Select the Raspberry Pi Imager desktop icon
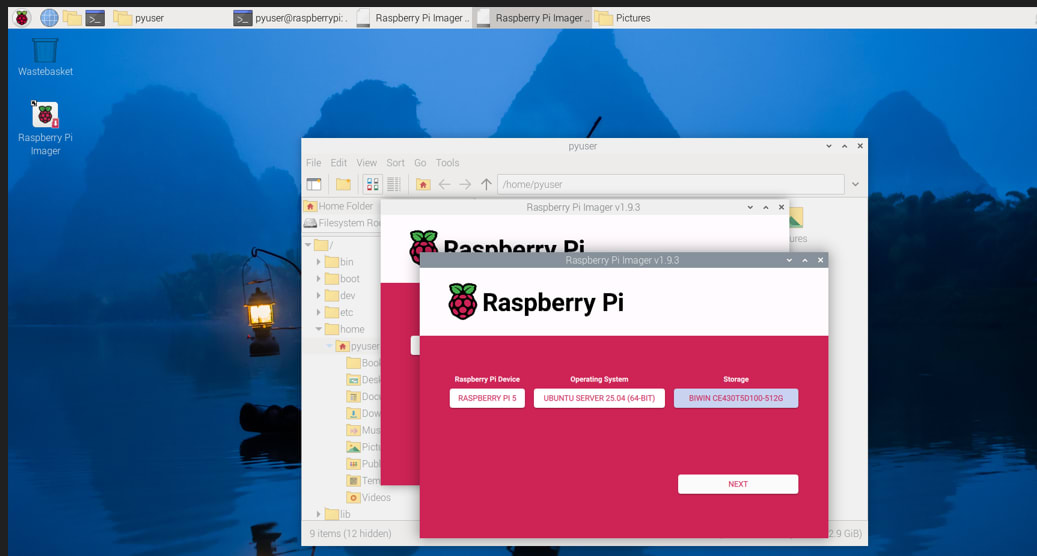This screenshot has height=556, width=1037. point(45,128)
